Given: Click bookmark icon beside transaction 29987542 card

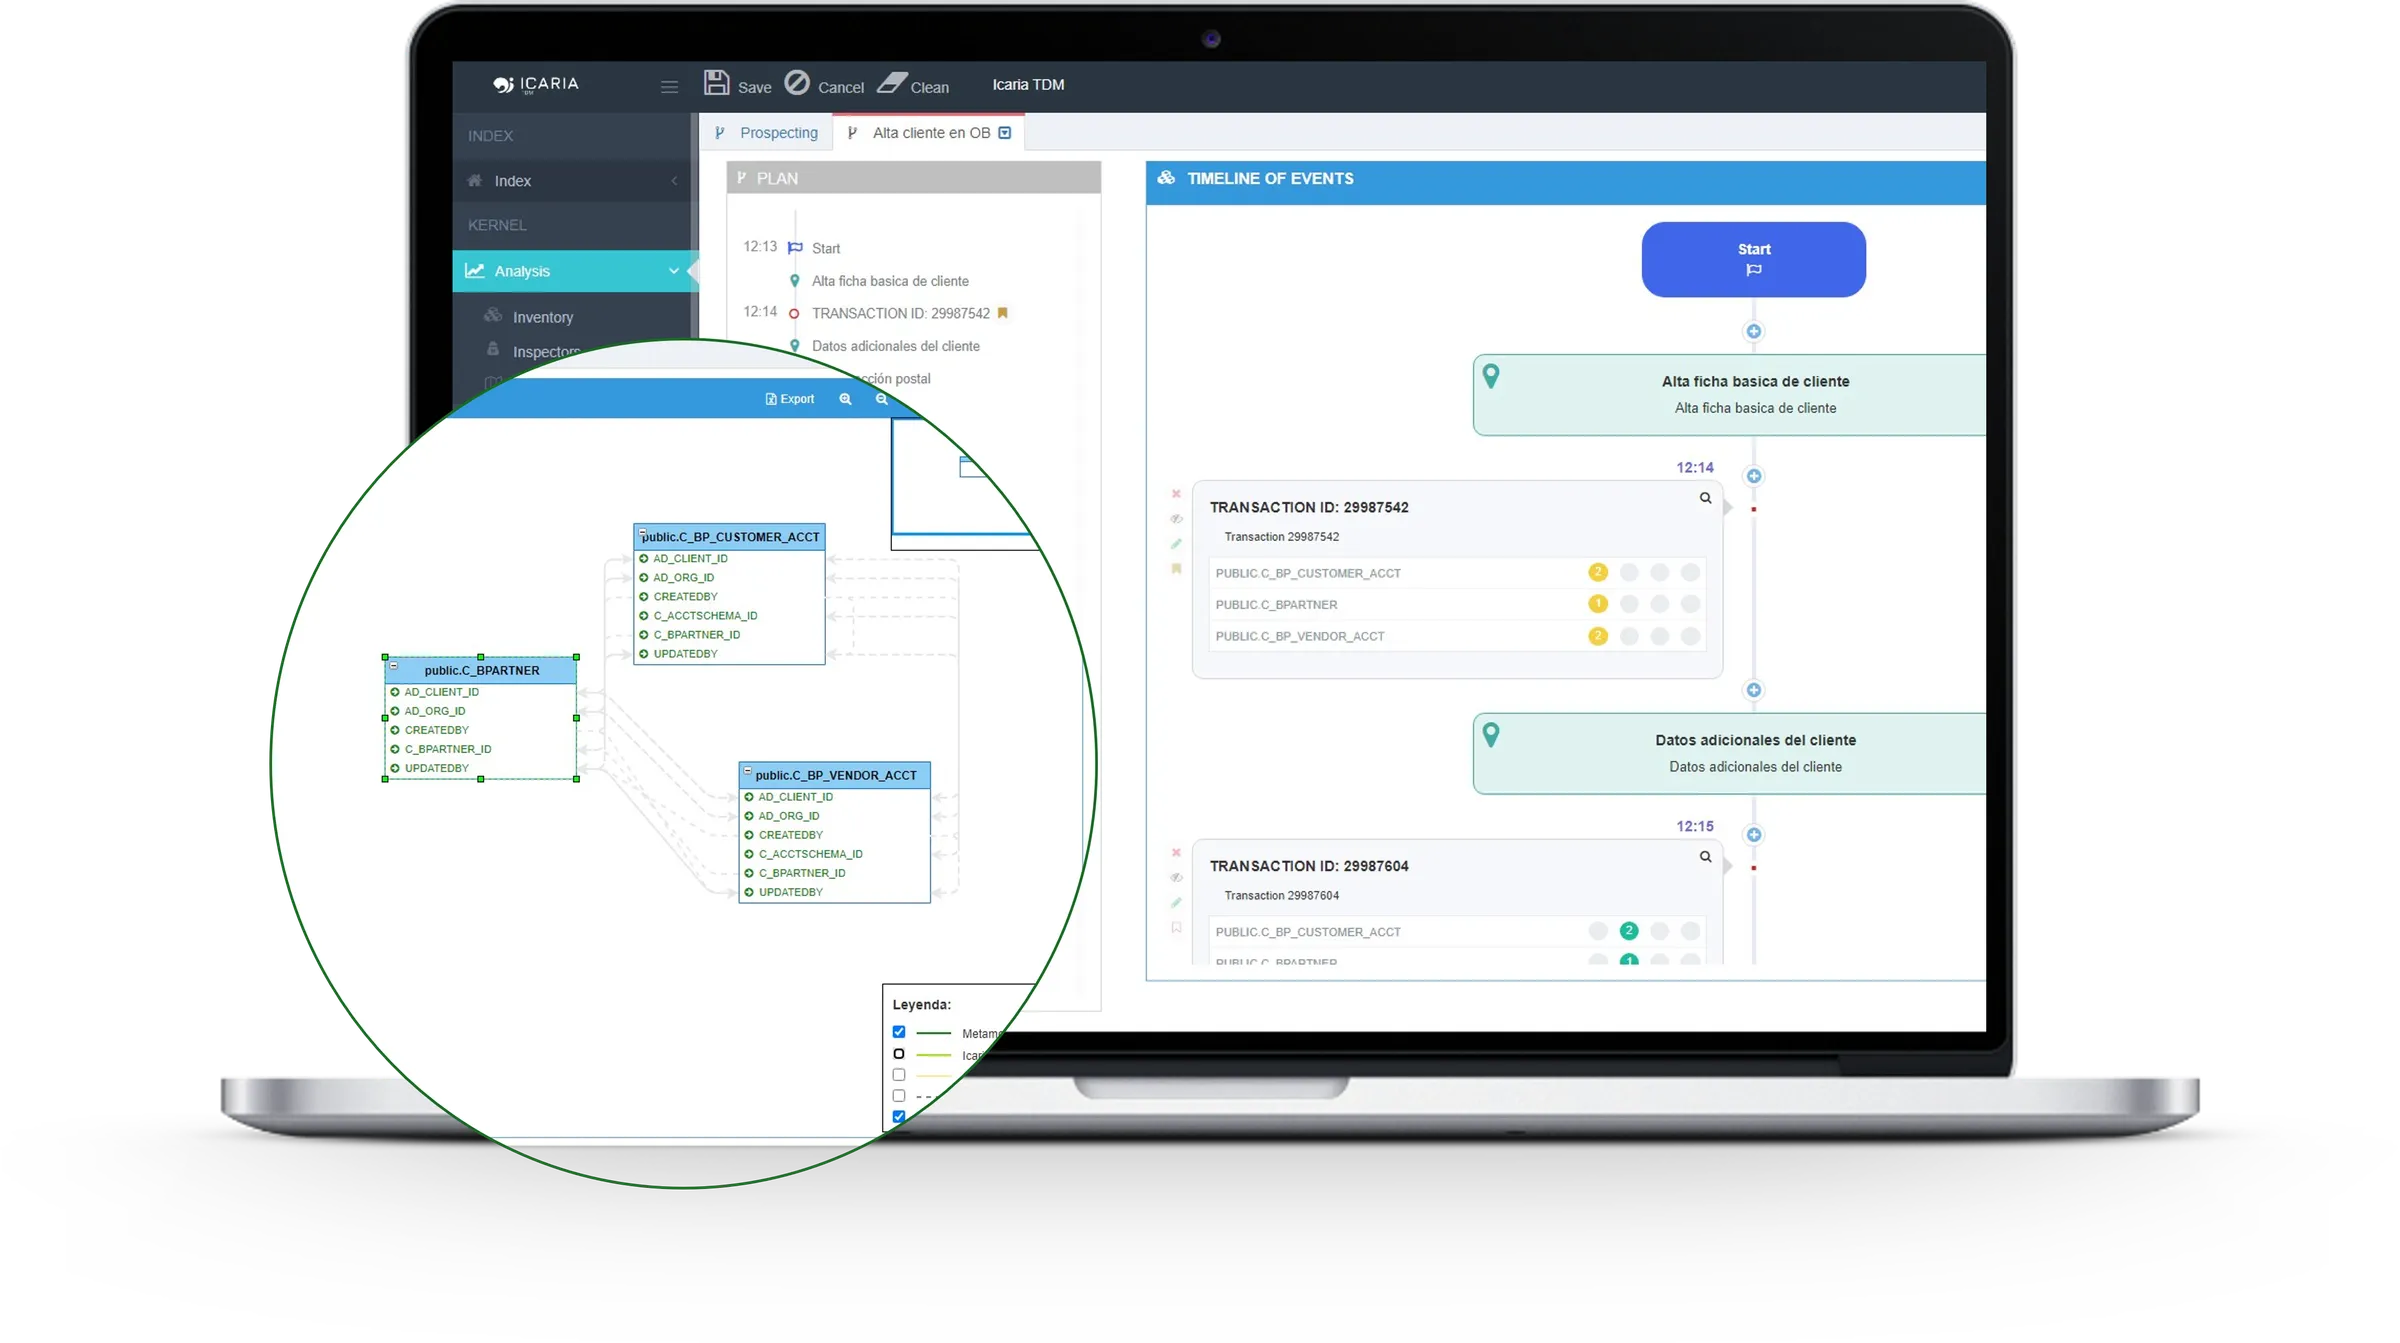Looking at the screenshot, I should point(1176,569).
